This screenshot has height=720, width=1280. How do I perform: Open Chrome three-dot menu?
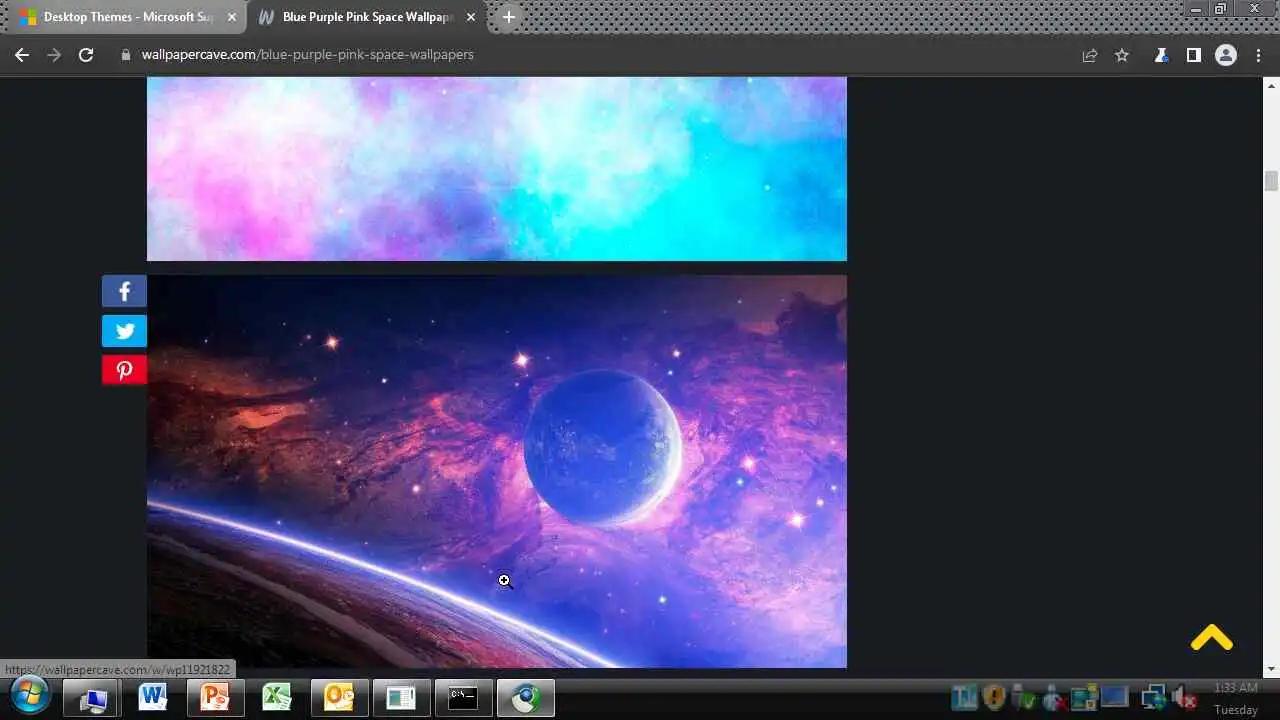pyautogui.click(x=1258, y=55)
